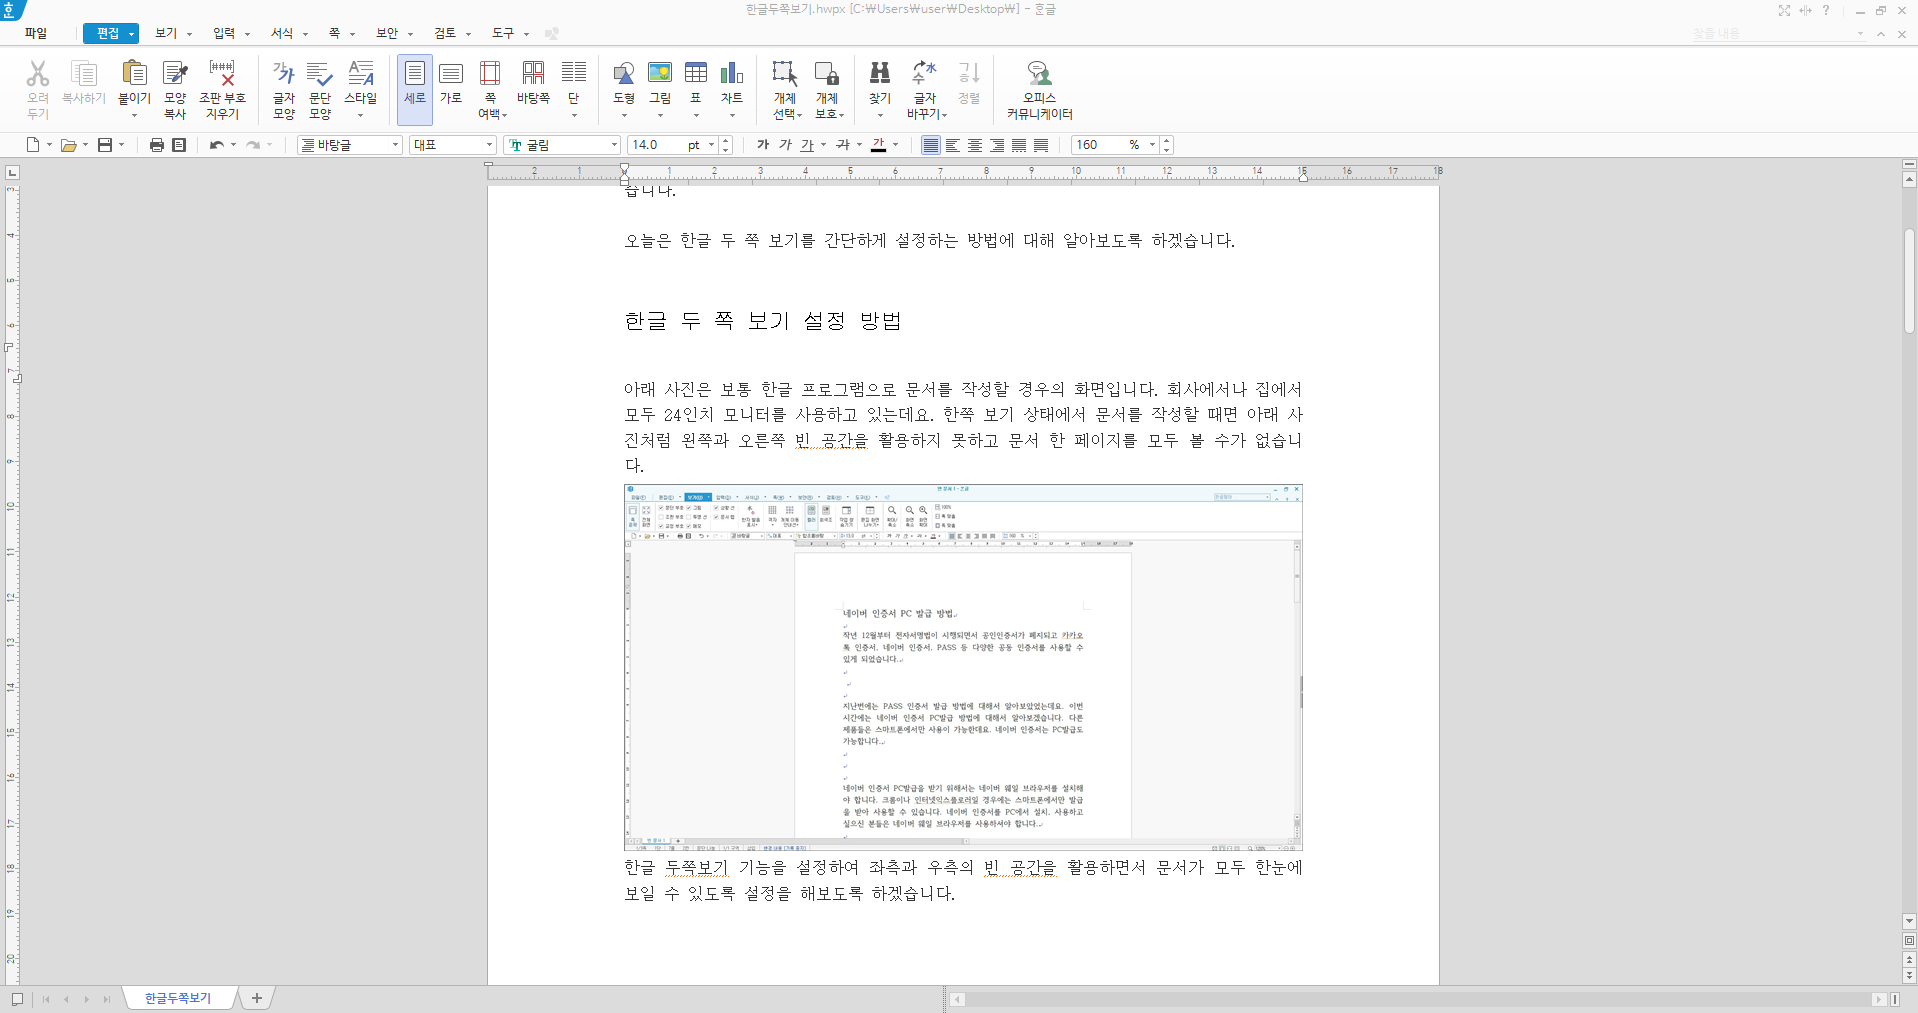Open the font color dropdown arrow
Viewport: 1918px width, 1013px height.
coord(896,145)
